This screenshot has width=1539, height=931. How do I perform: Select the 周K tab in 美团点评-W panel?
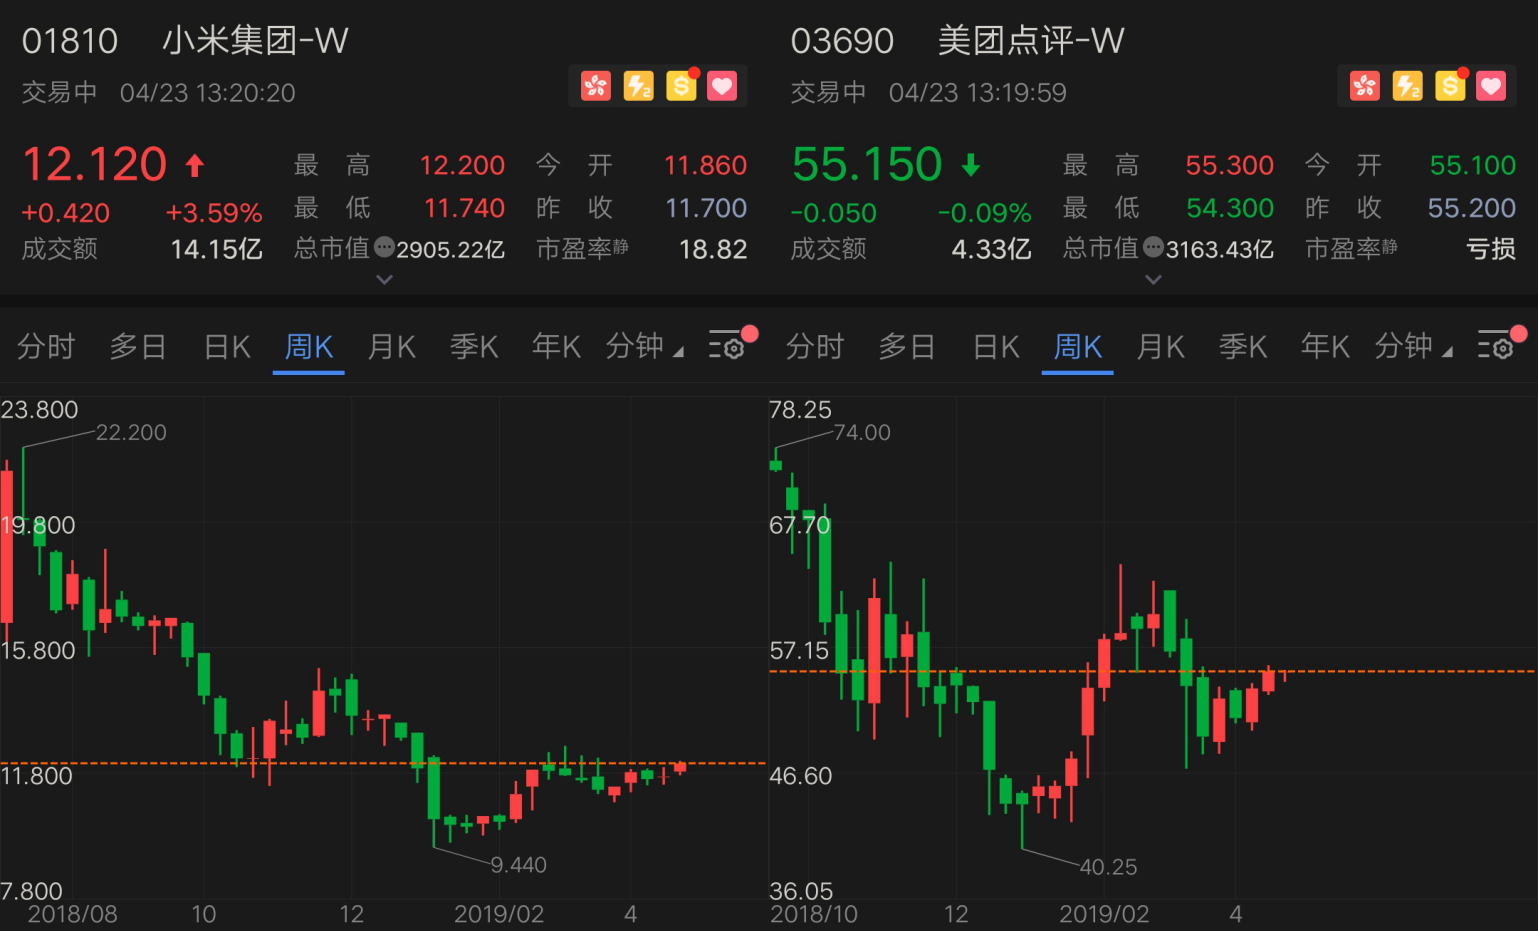tap(1078, 347)
